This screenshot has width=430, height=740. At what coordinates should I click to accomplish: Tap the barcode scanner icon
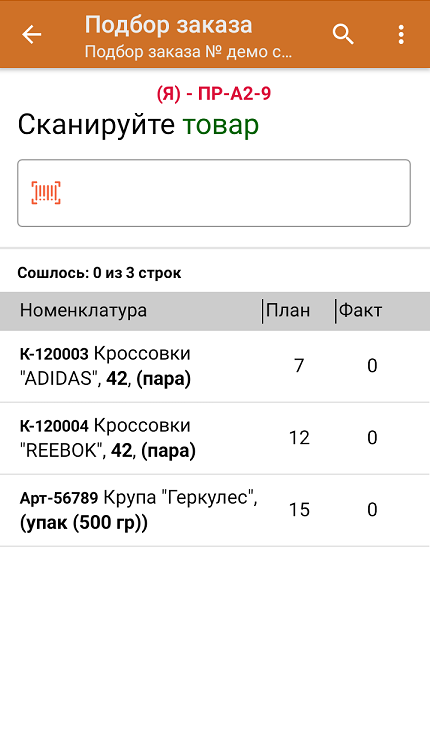[46, 193]
